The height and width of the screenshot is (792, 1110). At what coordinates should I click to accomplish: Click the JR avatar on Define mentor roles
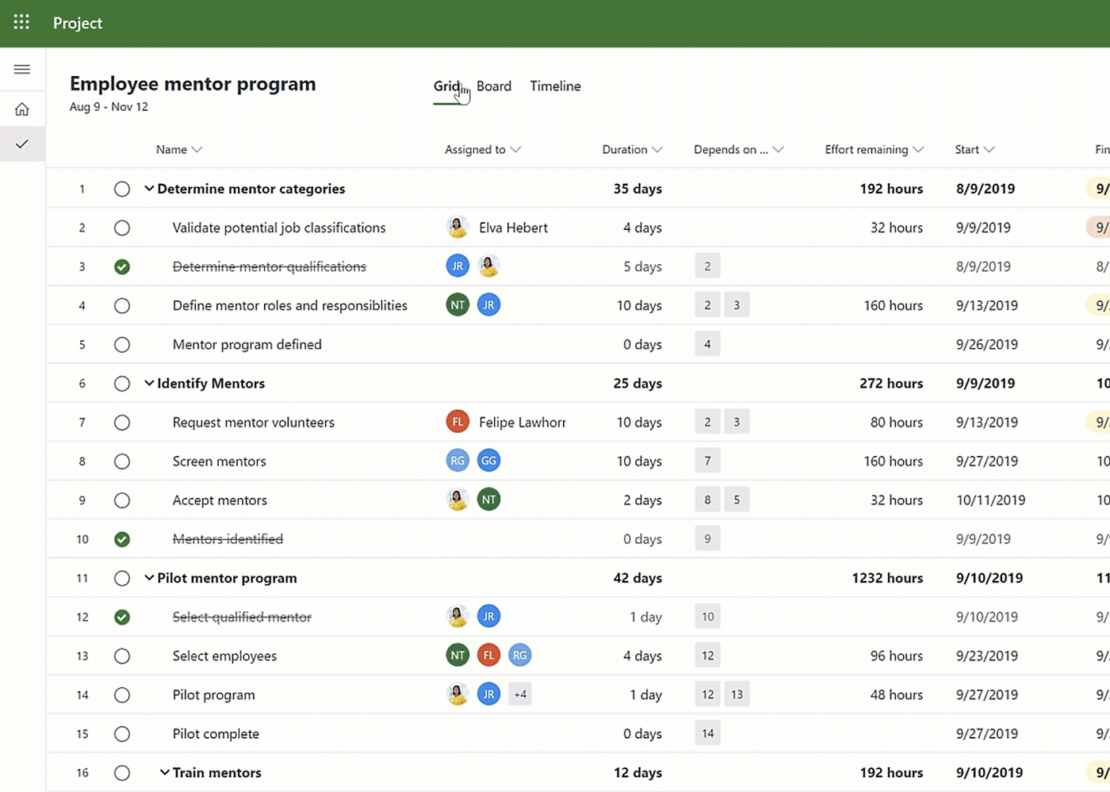coord(489,305)
